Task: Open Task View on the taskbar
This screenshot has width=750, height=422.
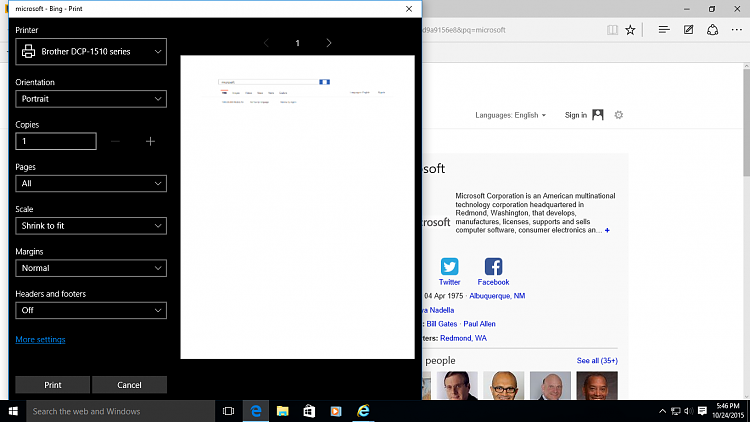Action: coord(229,411)
